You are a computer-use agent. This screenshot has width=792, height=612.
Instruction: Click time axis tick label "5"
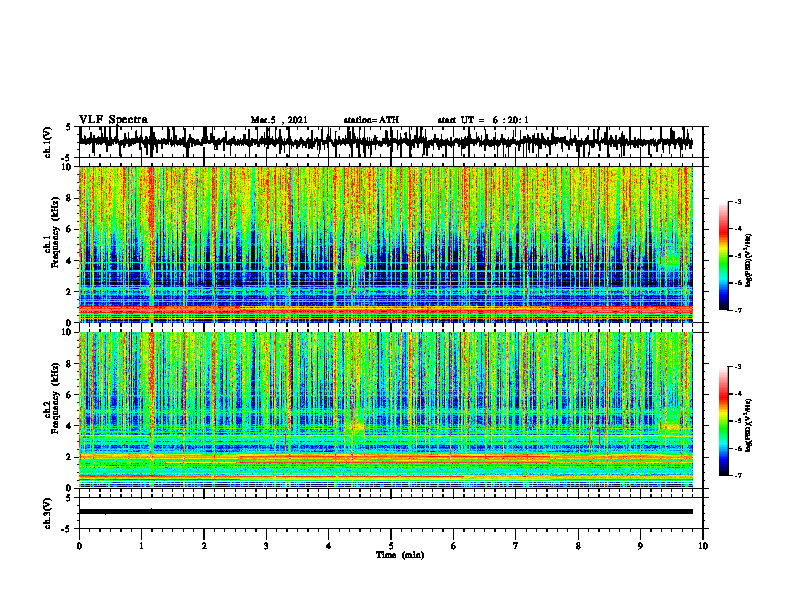point(391,546)
